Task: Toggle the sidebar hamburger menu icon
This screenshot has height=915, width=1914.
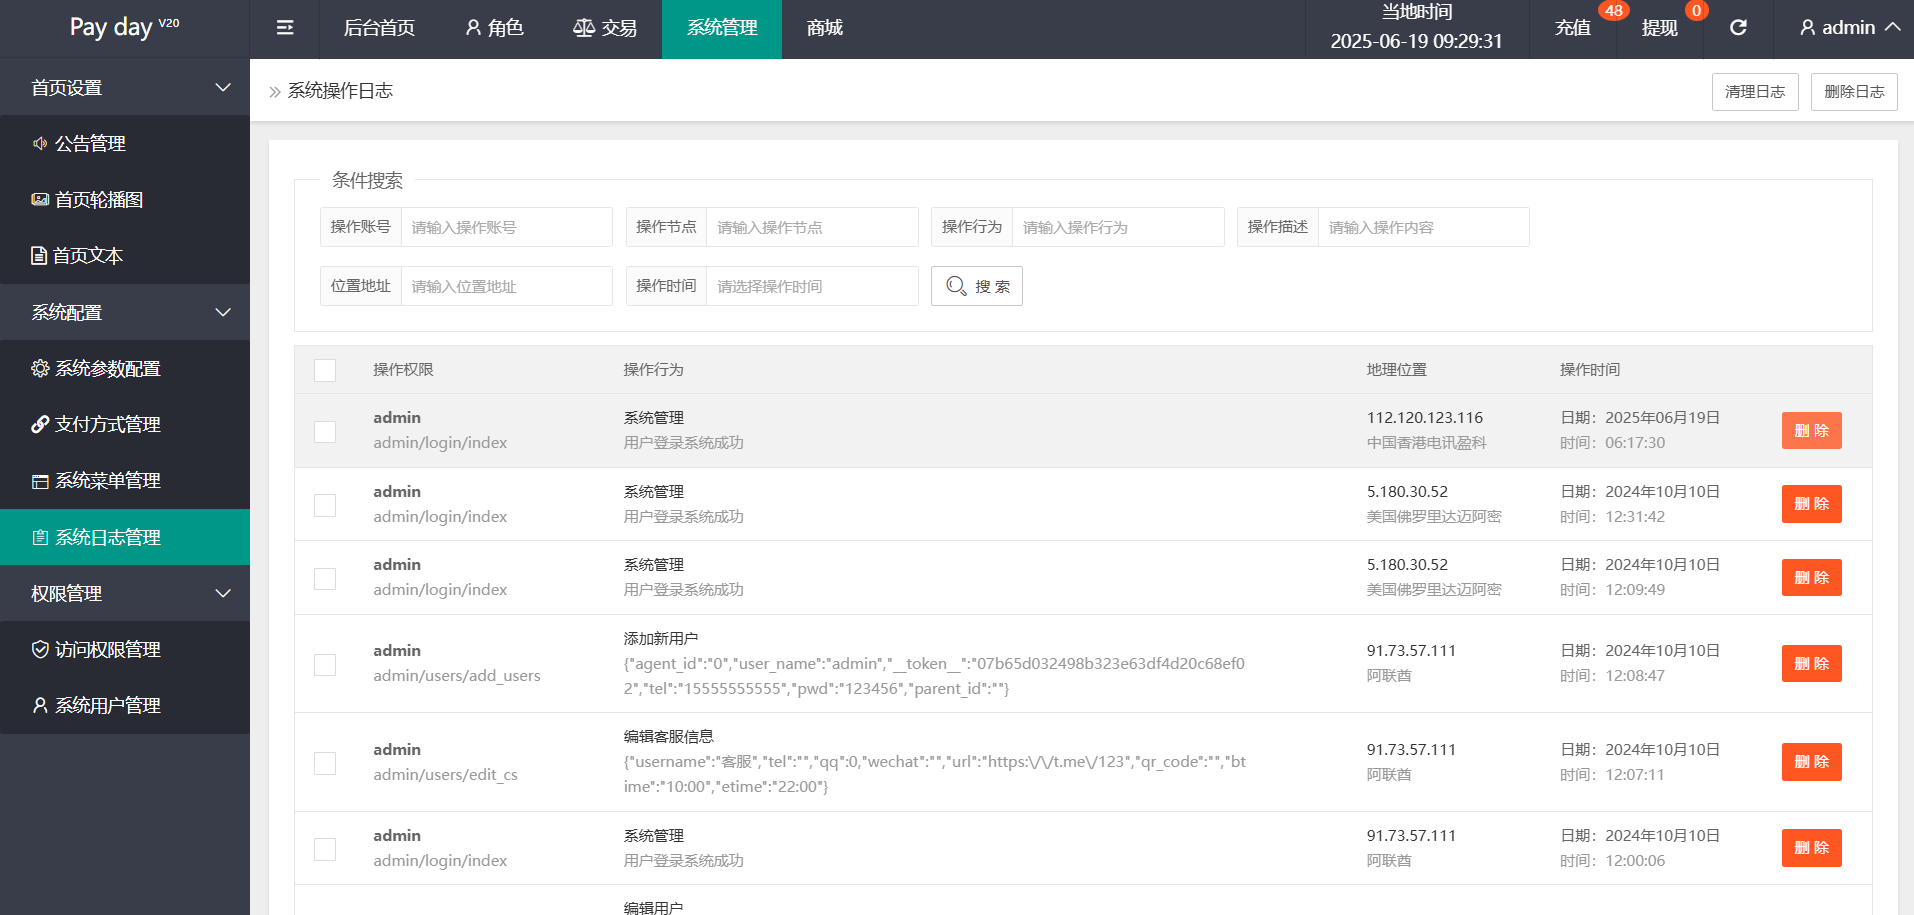Action: pyautogui.click(x=285, y=28)
